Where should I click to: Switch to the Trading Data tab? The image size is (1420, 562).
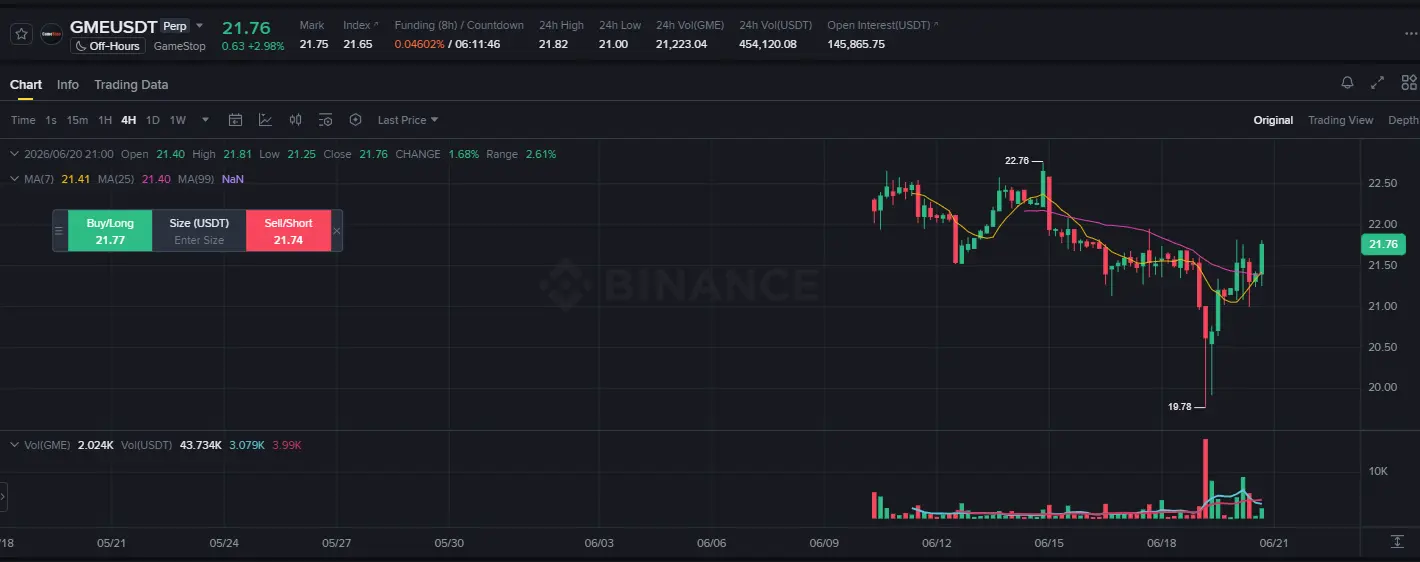click(x=131, y=85)
